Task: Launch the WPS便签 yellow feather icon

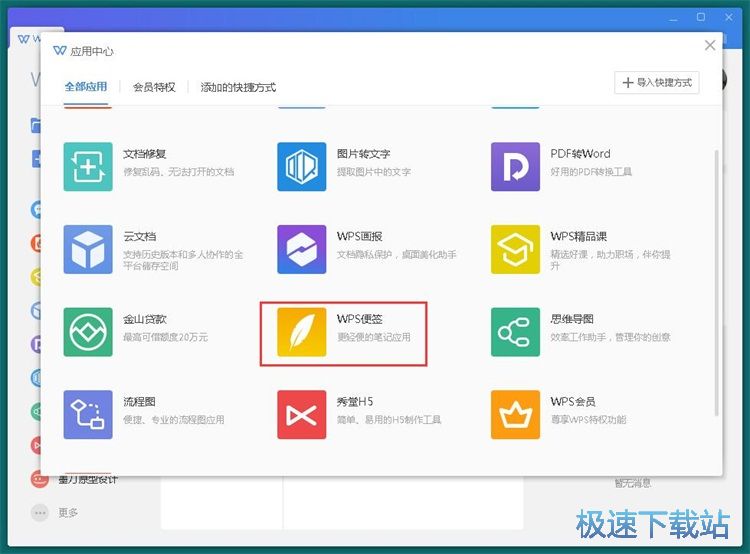Action: [x=302, y=332]
